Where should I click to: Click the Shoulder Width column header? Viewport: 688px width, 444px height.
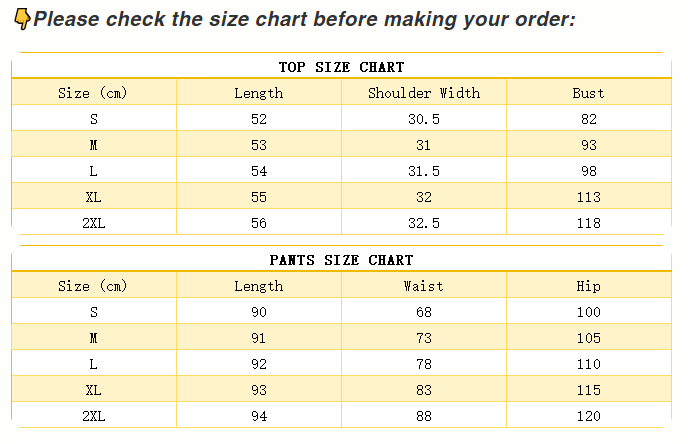[424, 93]
